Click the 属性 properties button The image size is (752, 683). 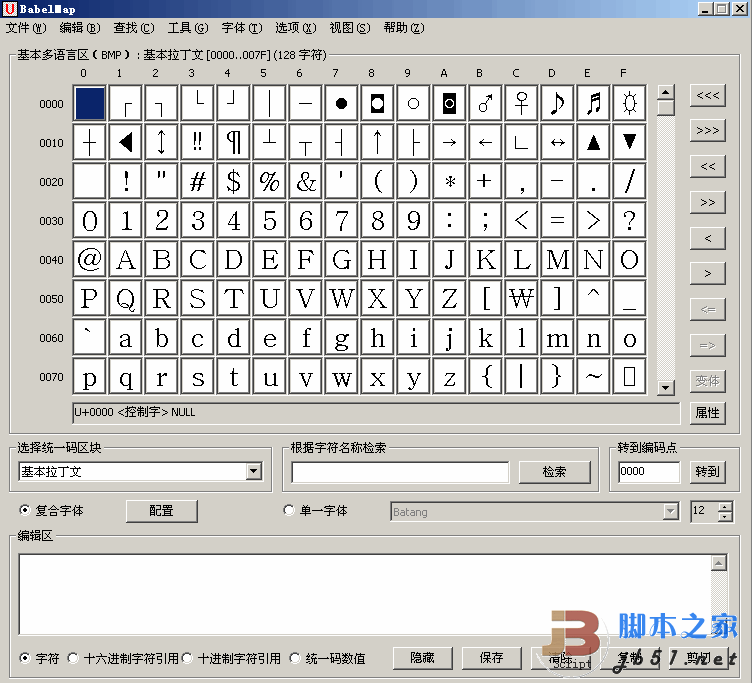click(707, 413)
